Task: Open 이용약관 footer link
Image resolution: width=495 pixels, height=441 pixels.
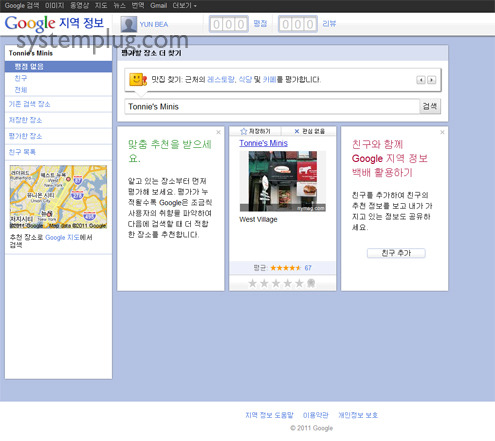Action: [x=315, y=415]
